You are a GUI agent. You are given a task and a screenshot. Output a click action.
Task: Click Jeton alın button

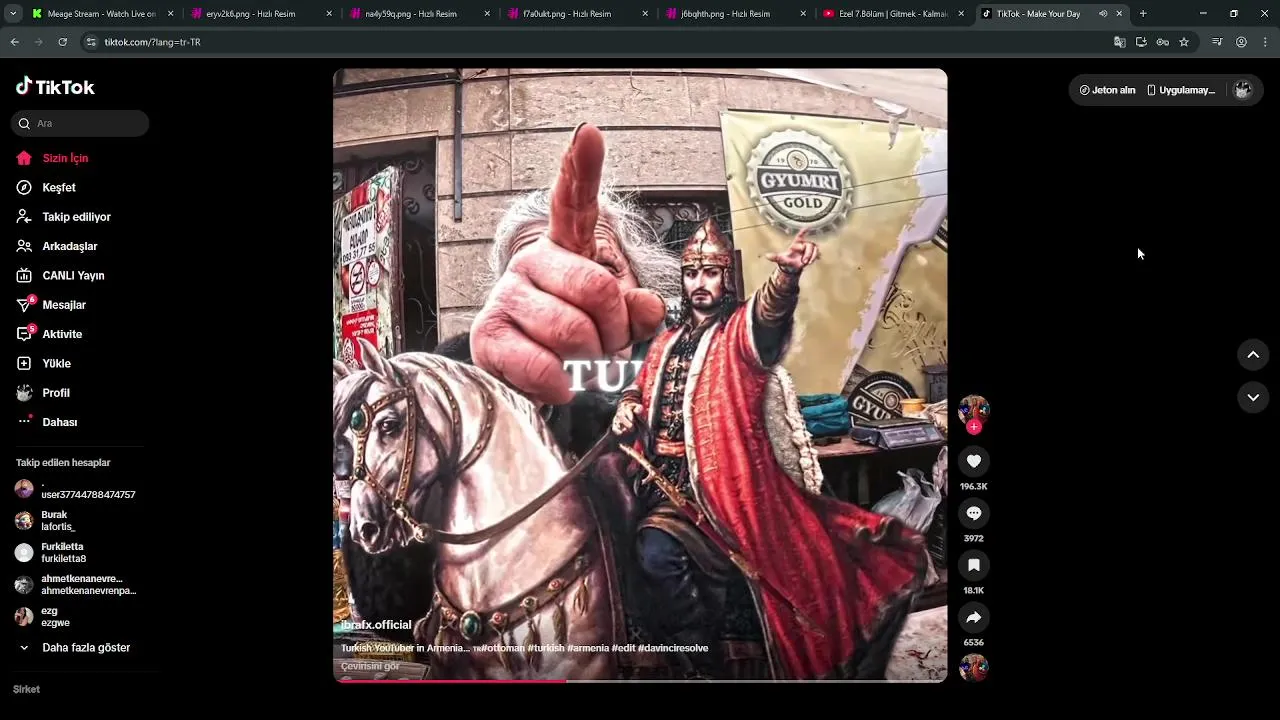(x=1107, y=90)
